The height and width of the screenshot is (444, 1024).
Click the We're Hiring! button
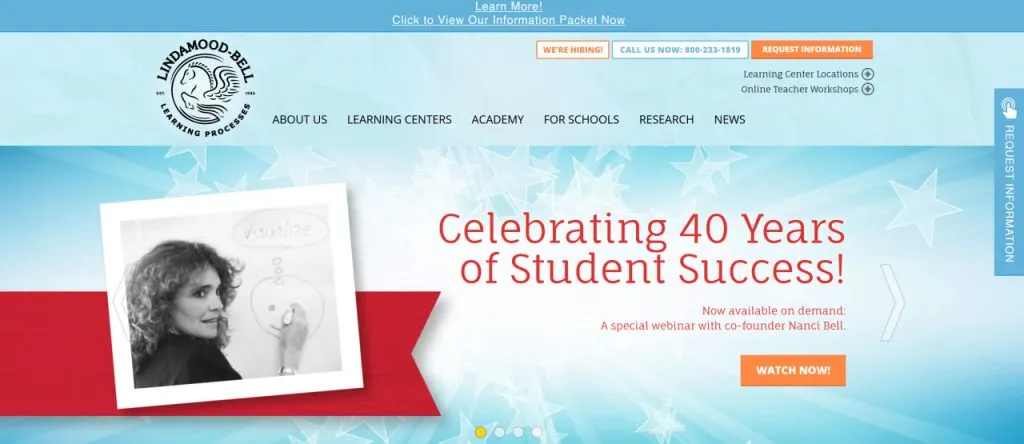click(573, 50)
